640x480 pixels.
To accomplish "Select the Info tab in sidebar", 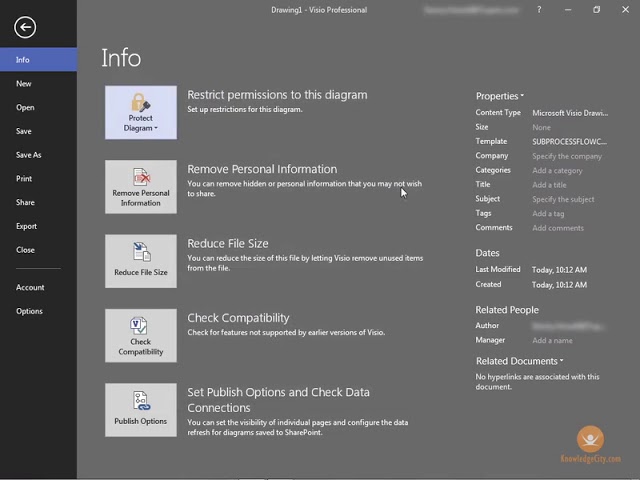I will tap(38, 60).
